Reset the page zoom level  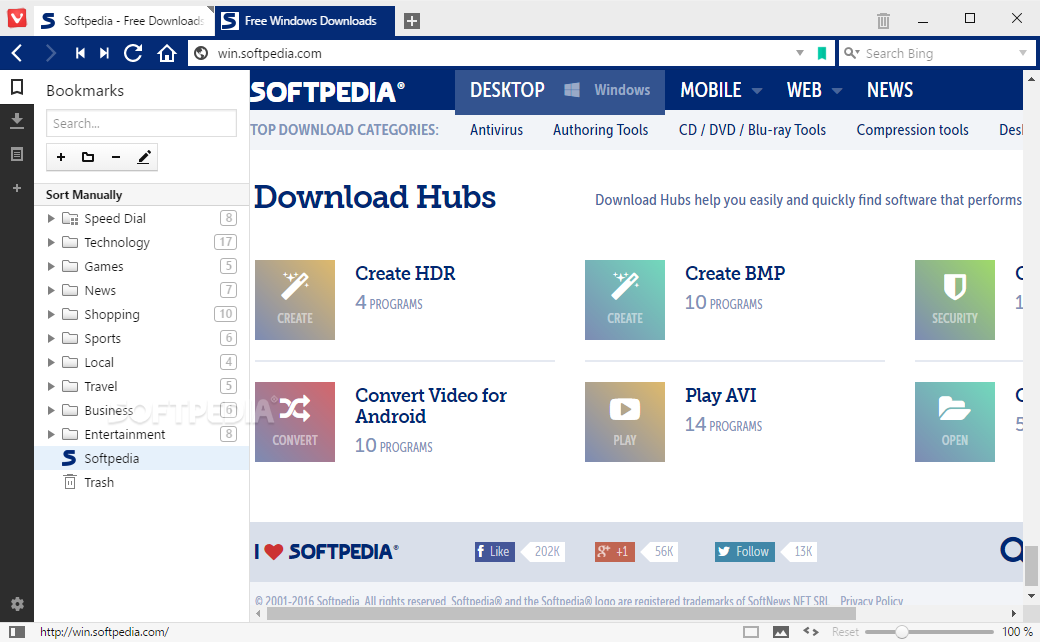pos(845,632)
